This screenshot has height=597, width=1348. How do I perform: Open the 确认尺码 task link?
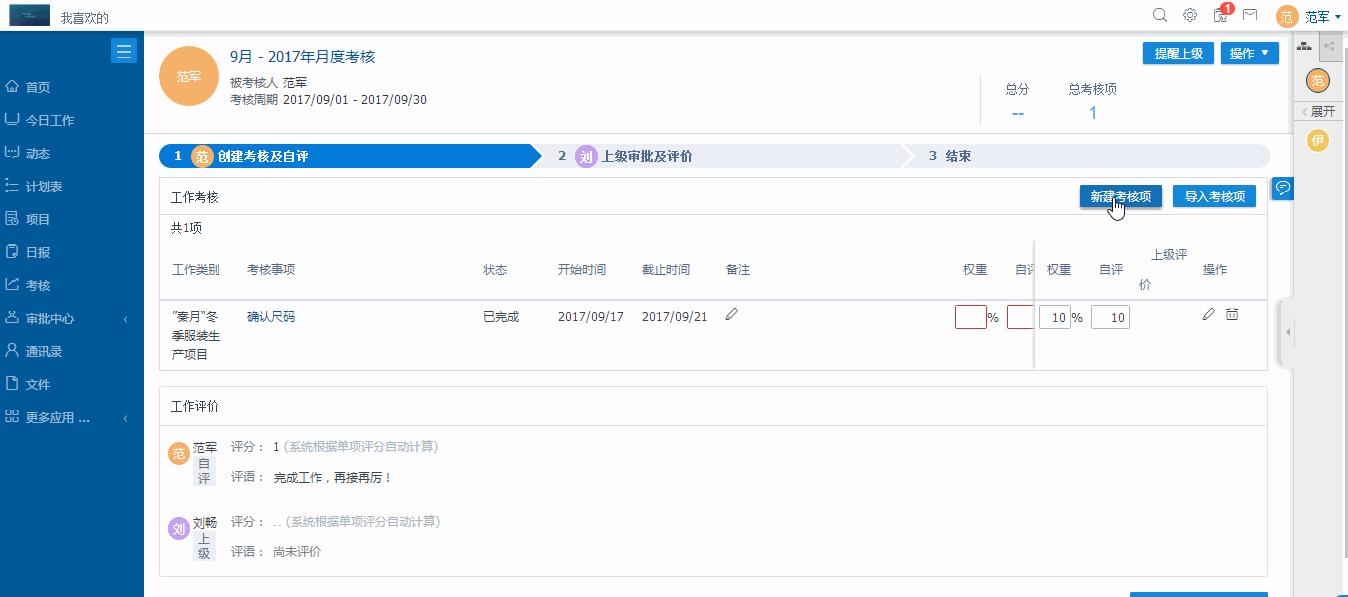[270, 316]
